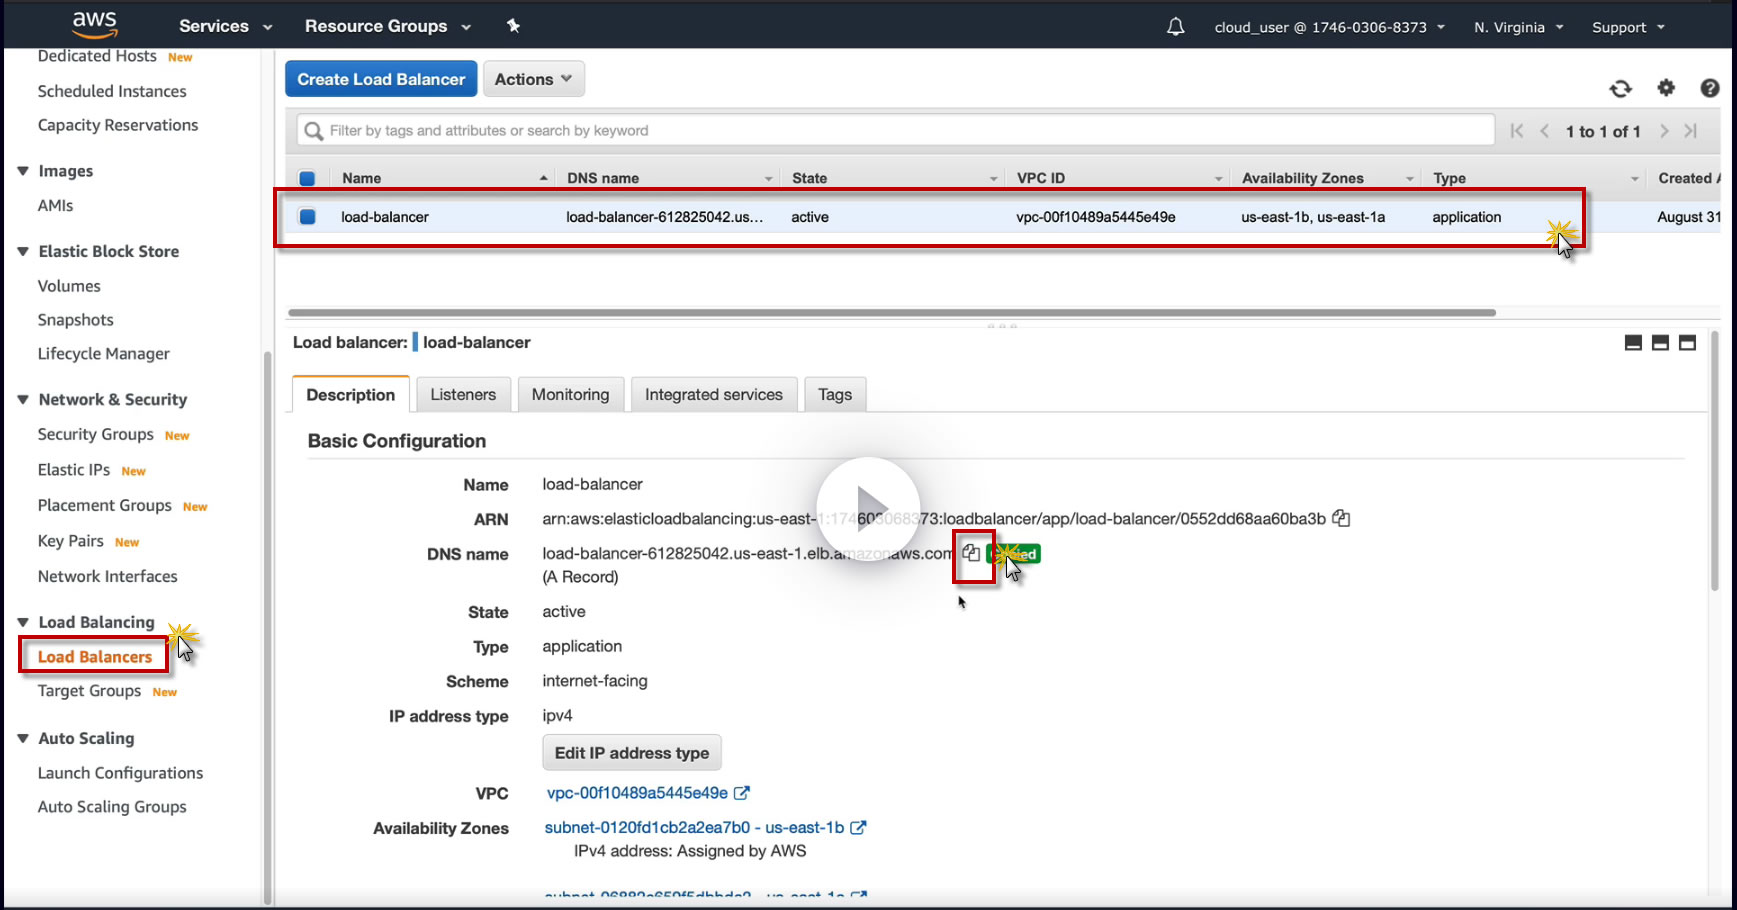The width and height of the screenshot is (1737, 910).
Task: Maximize the details pane layout icon
Action: click(x=1687, y=343)
